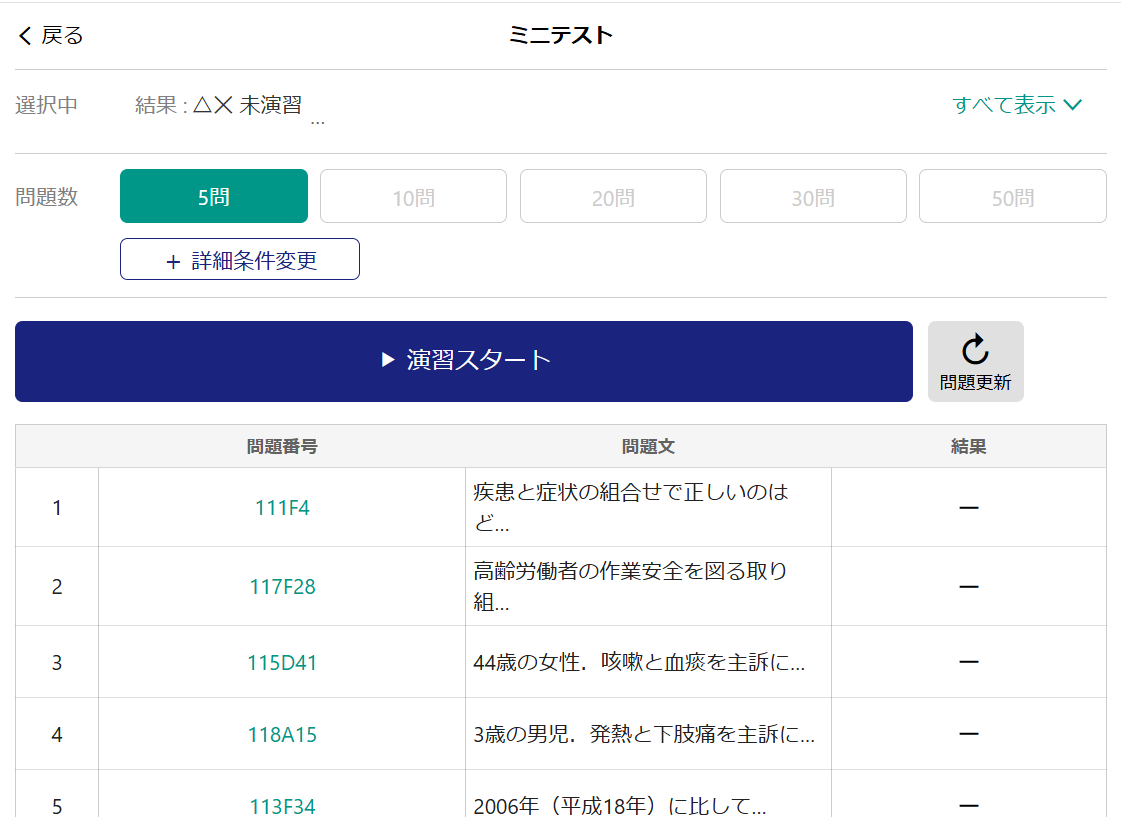Viewport: 1121px width, 817px height.
Task: Click the ellipsis under selected conditions
Action: [317, 122]
